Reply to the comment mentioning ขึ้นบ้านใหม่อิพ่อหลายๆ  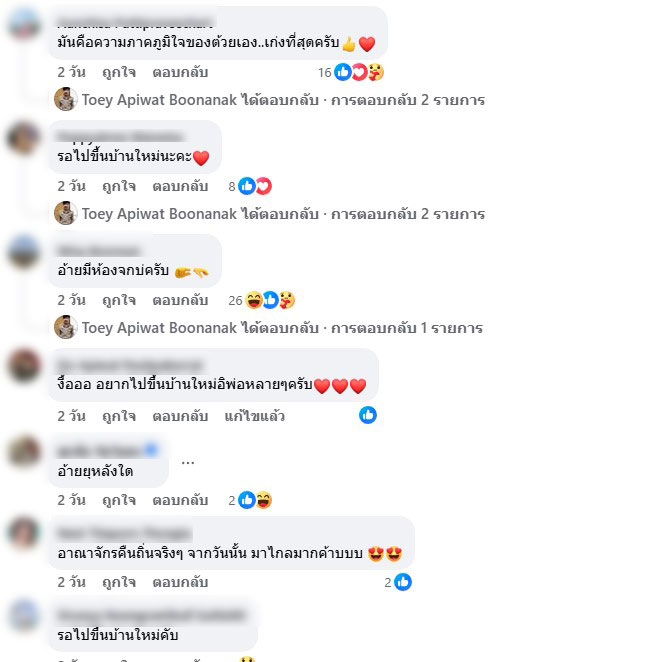click(x=180, y=416)
